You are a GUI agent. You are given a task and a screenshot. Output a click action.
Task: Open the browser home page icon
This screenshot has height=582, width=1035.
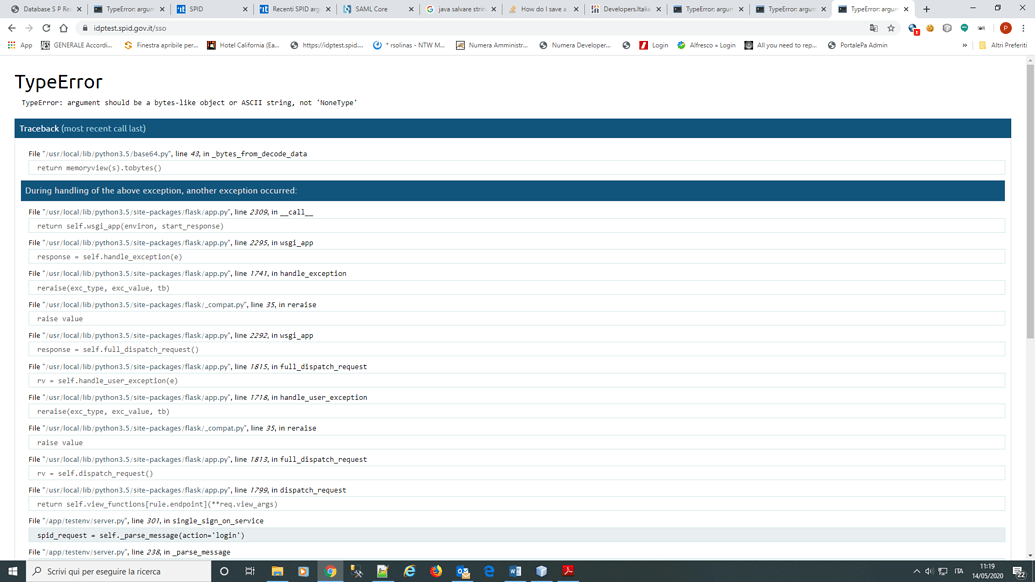click(63, 28)
